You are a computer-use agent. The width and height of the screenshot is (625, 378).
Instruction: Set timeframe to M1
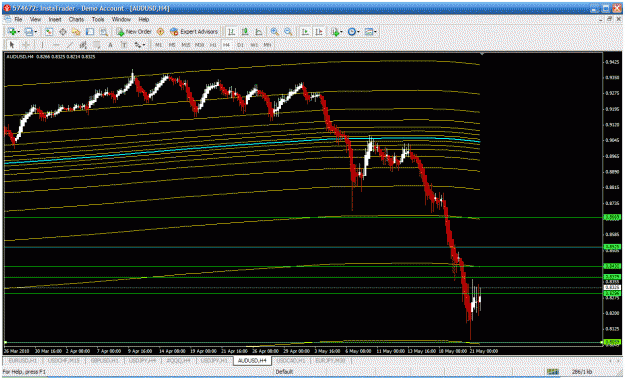point(159,45)
